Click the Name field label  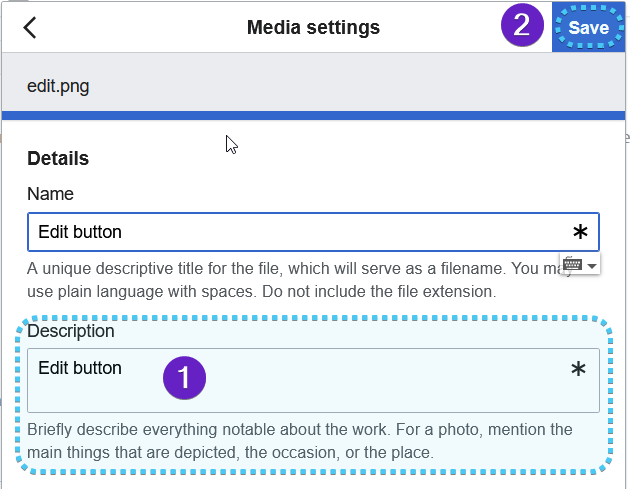click(x=50, y=194)
